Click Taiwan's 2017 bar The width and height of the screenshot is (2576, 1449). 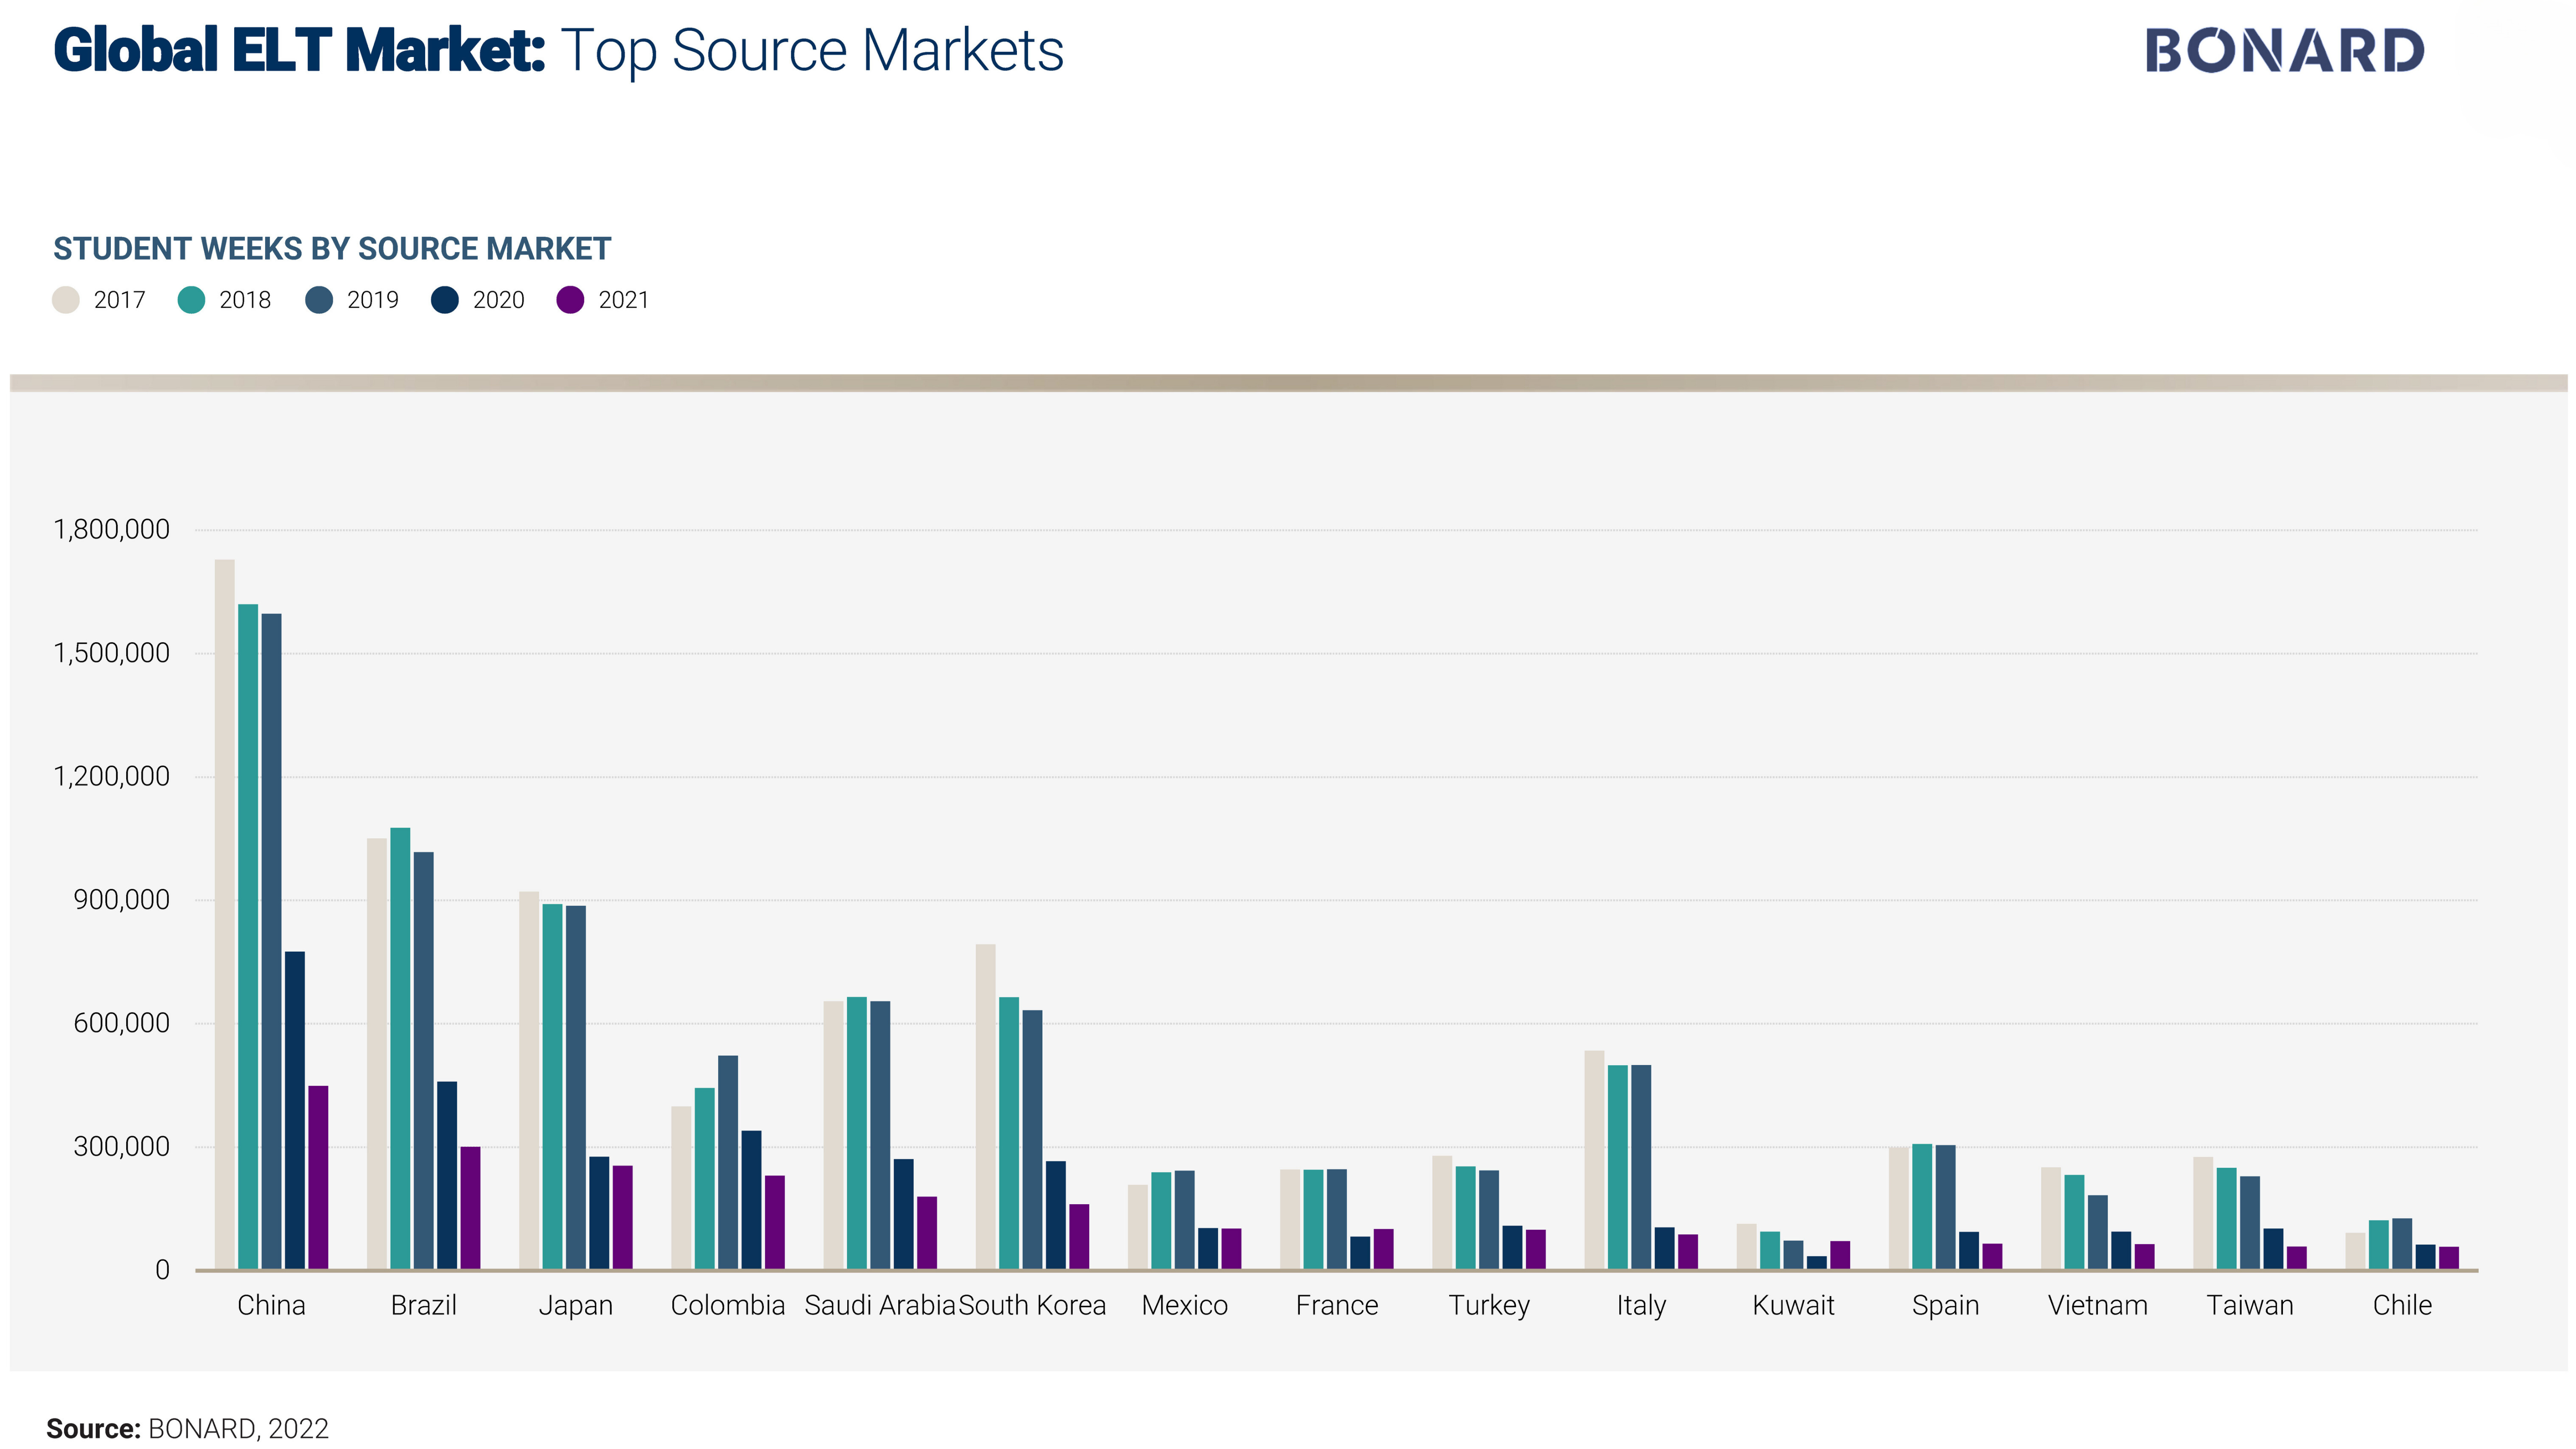(x=2203, y=1214)
